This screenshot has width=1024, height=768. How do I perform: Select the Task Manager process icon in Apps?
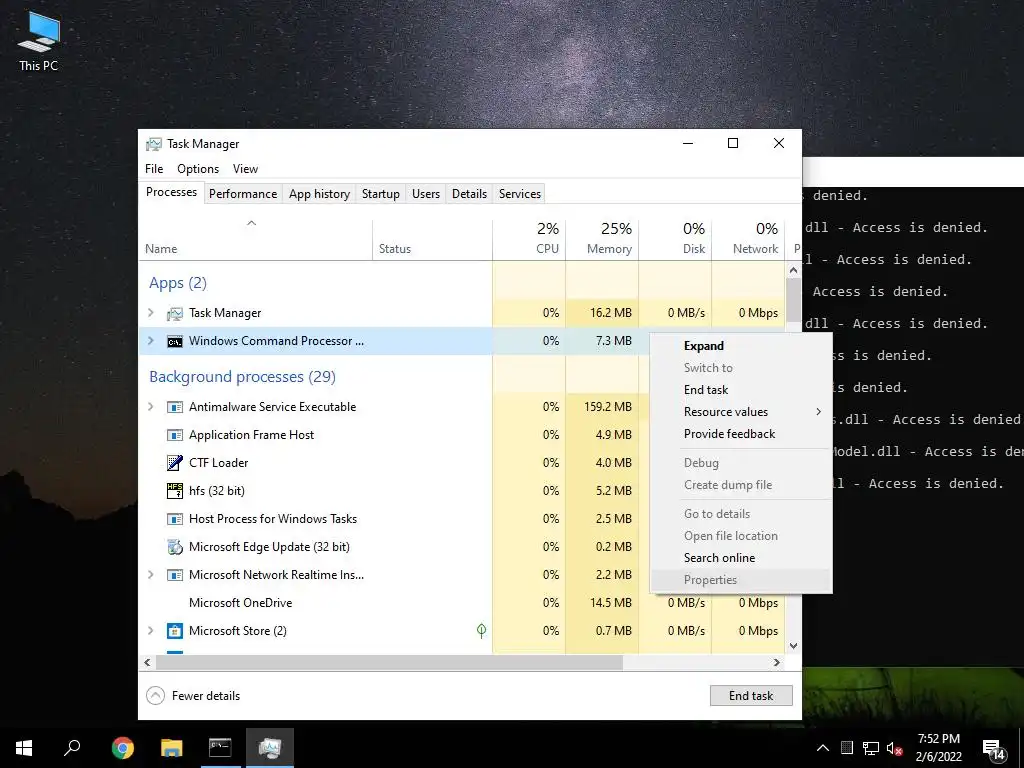point(174,313)
